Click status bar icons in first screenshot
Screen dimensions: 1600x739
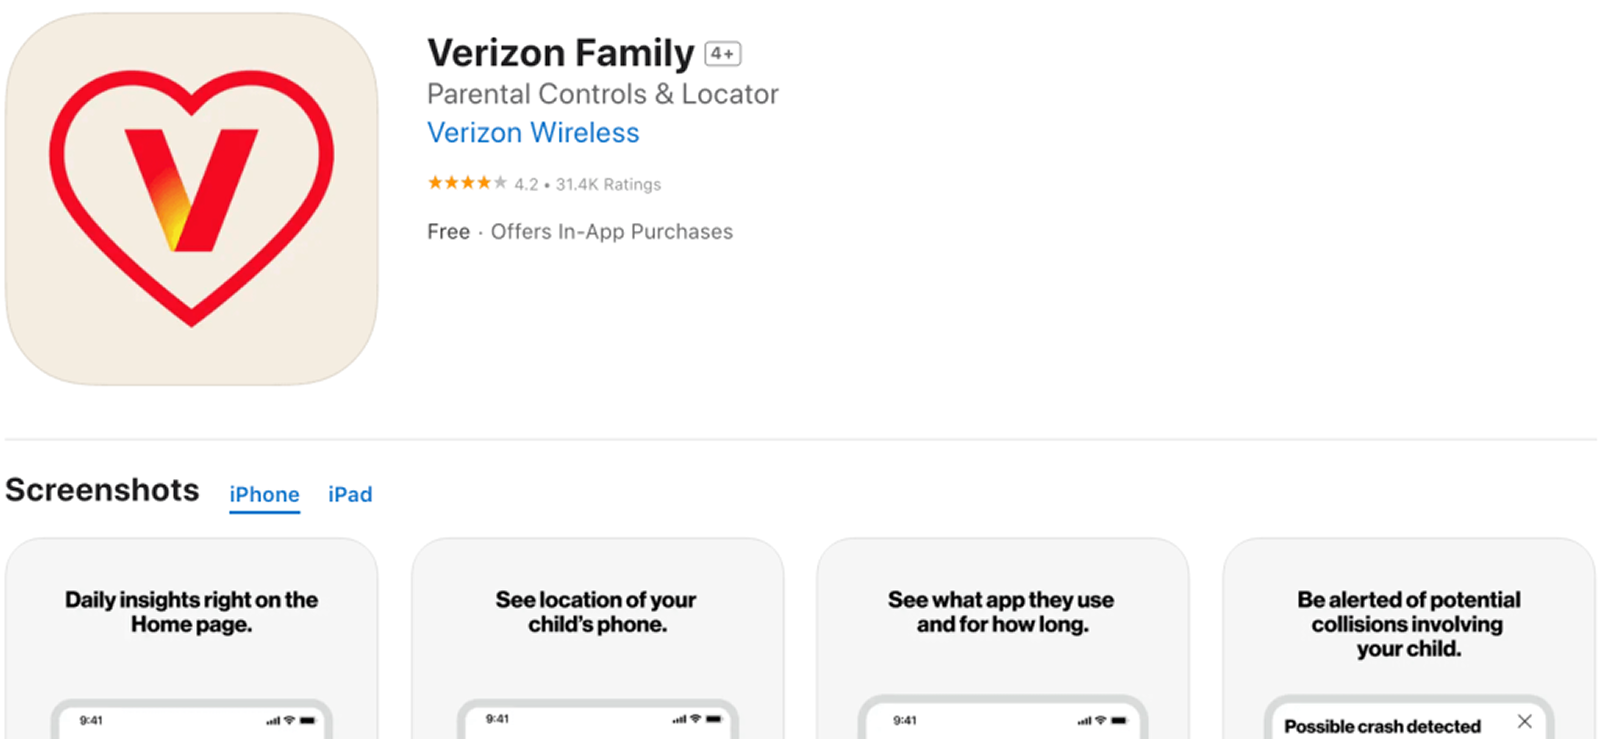coord(290,720)
